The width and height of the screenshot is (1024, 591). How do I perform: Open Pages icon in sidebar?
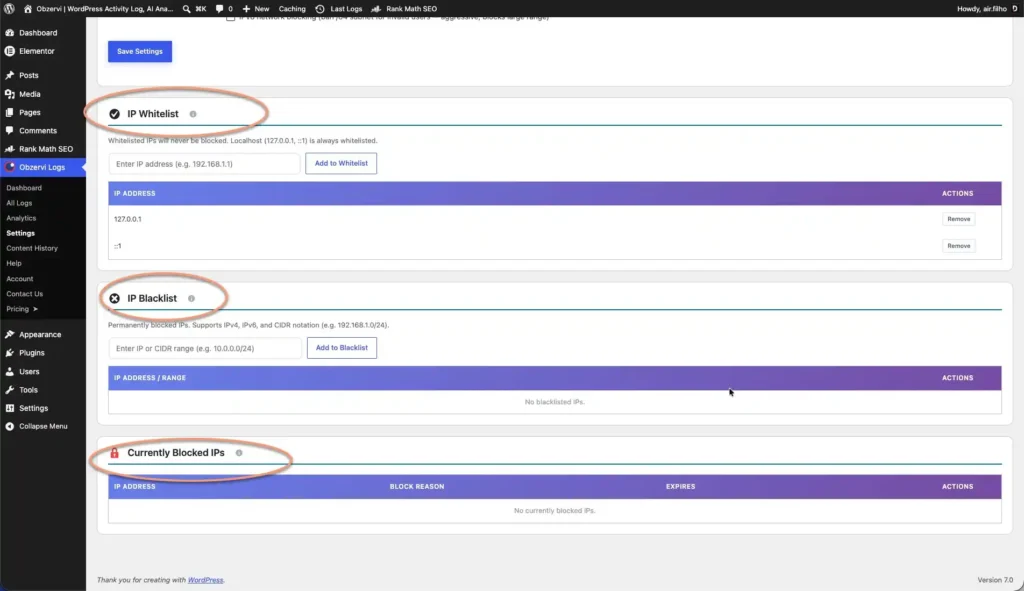click(10, 112)
